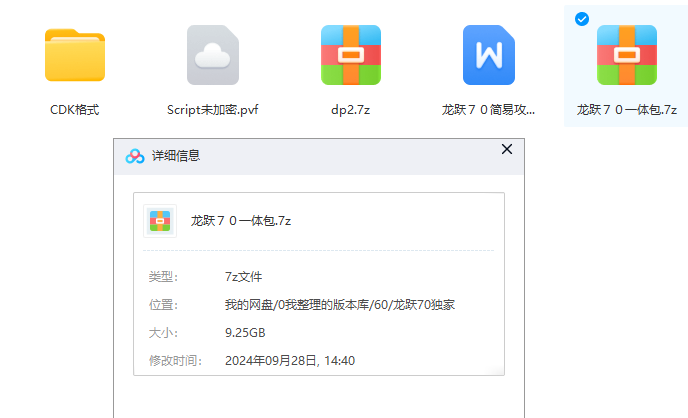
Task: Click the 7z文件 type value
Action: tap(244, 276)
